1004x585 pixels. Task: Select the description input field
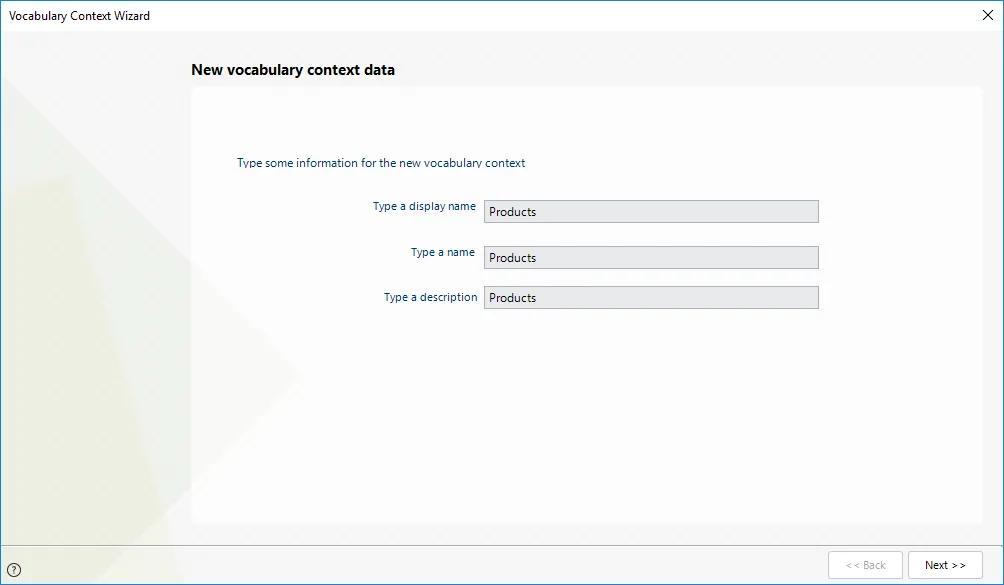click(x=651, y=298)
